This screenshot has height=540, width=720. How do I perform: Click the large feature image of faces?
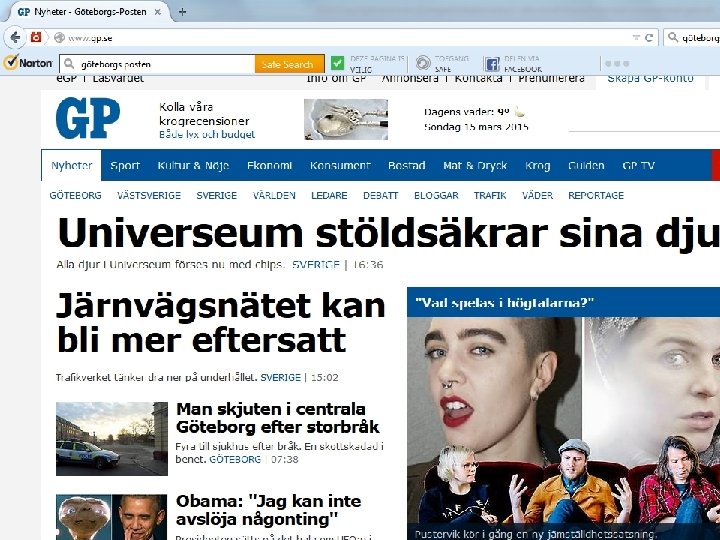pos(563,420)
